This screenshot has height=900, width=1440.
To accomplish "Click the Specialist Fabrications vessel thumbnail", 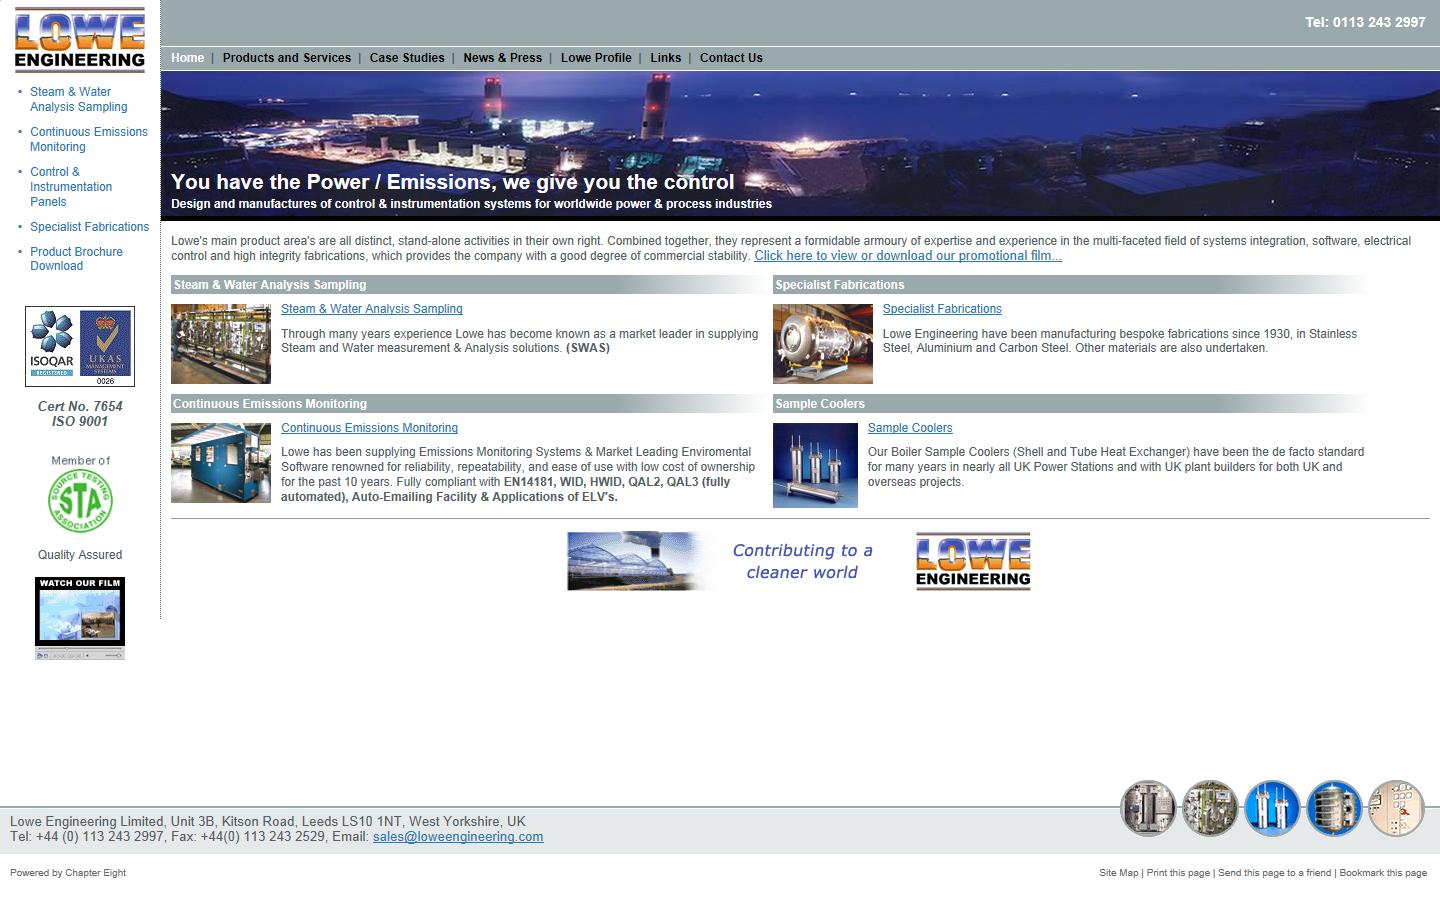I will [x=822, y=344].
